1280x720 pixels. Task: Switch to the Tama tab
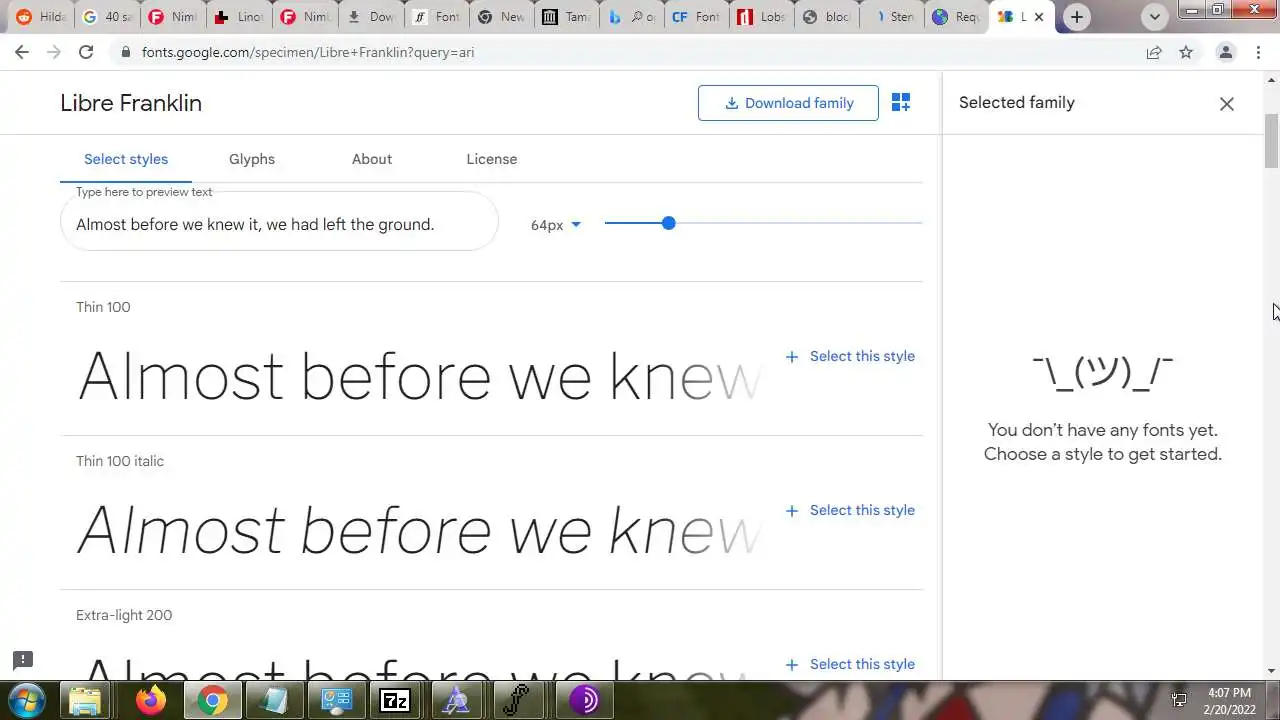click(567, 17)
